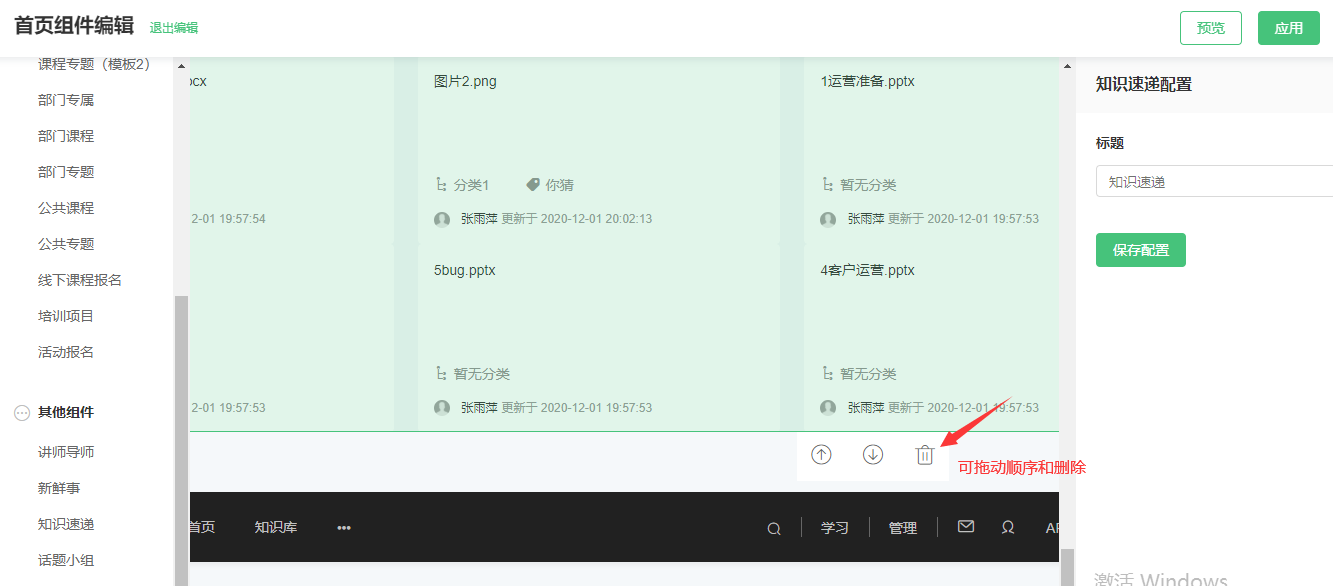The height and width of the screenshot is (586, 1333).
Task: Click the search magnifier in dark navbar
Action: pyautogui.click(x=774, y=528)
